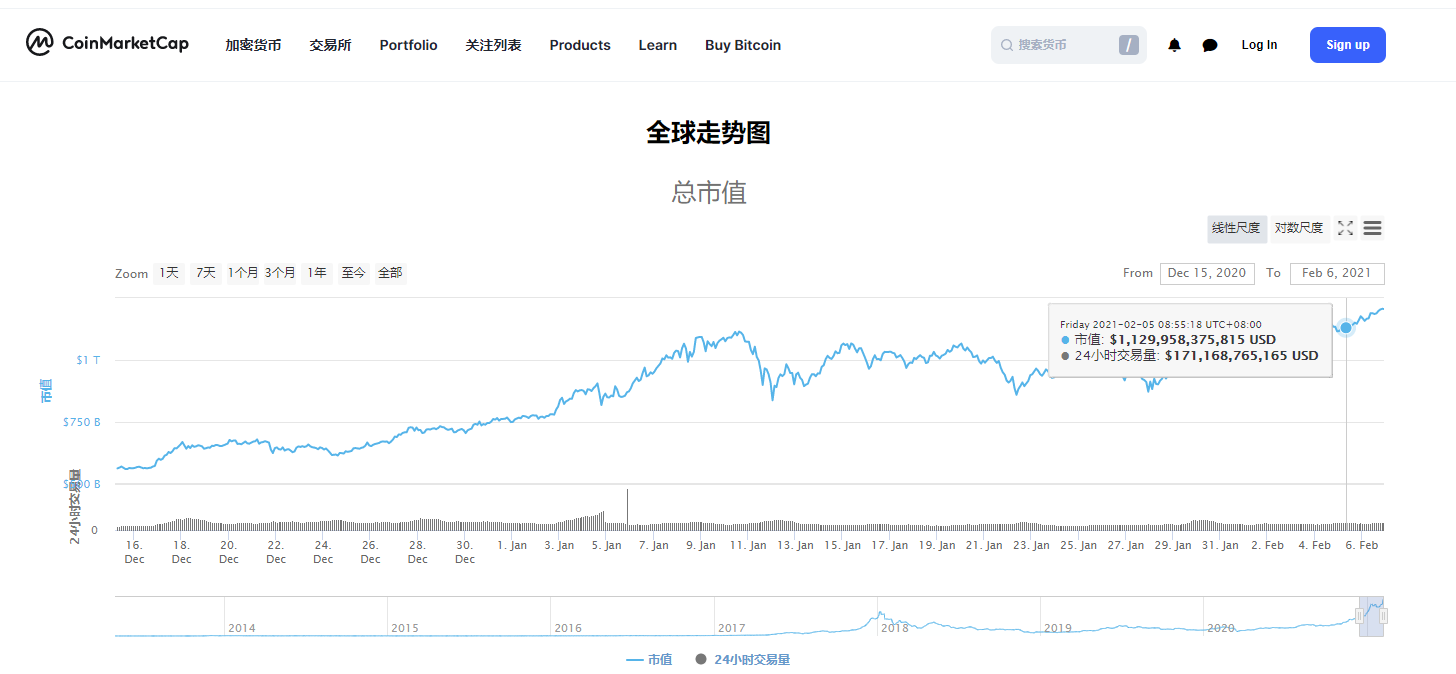The width and height of the screenshot is (1456, 674).
Task: Select the 全部 zoom option
Action: 390,272
